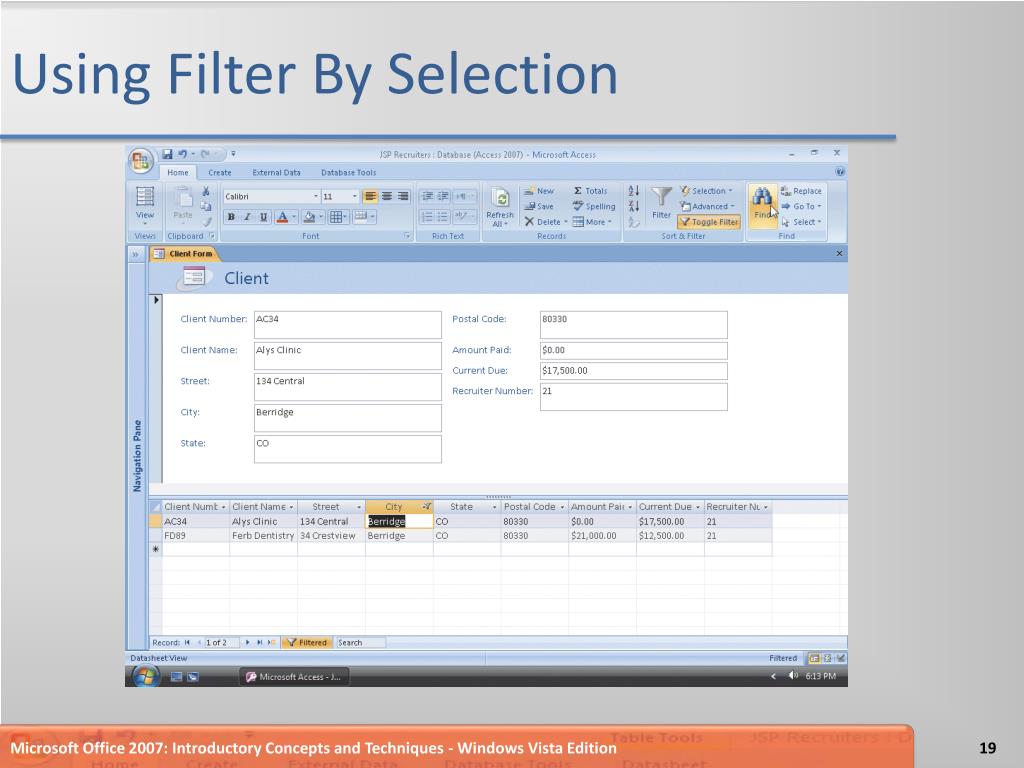Go to next record navigation arrow
The height and width of the screenshot is (768, 1024).
coord(248,643)
